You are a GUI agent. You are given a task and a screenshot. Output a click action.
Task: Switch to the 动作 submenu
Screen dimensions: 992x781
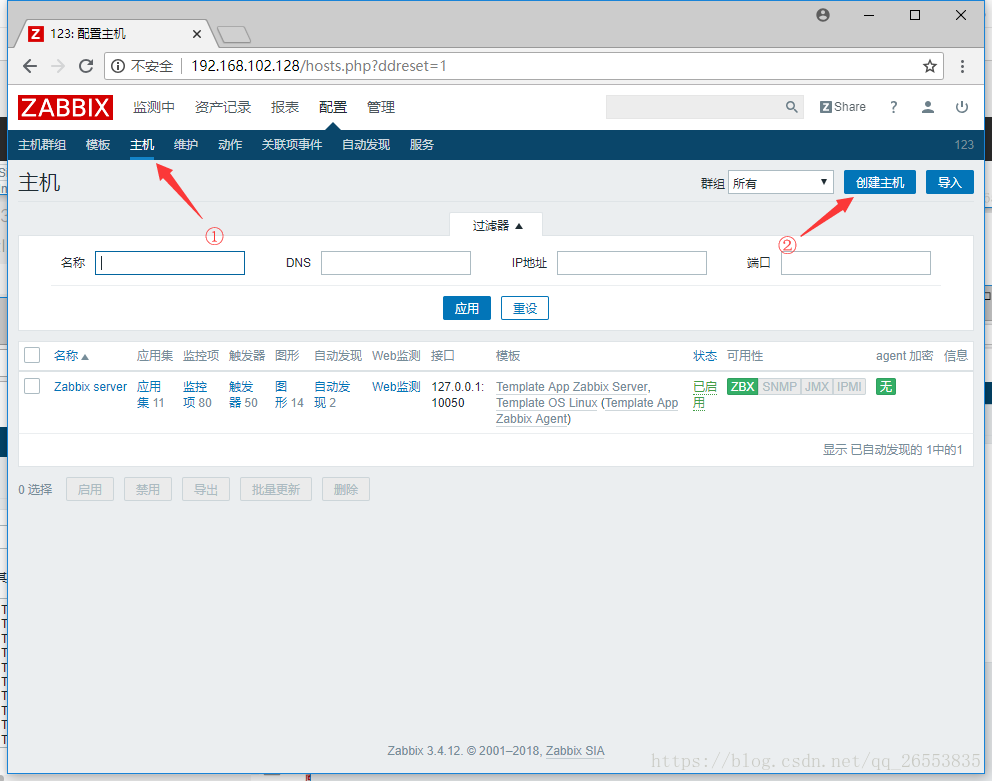(230, 145)
